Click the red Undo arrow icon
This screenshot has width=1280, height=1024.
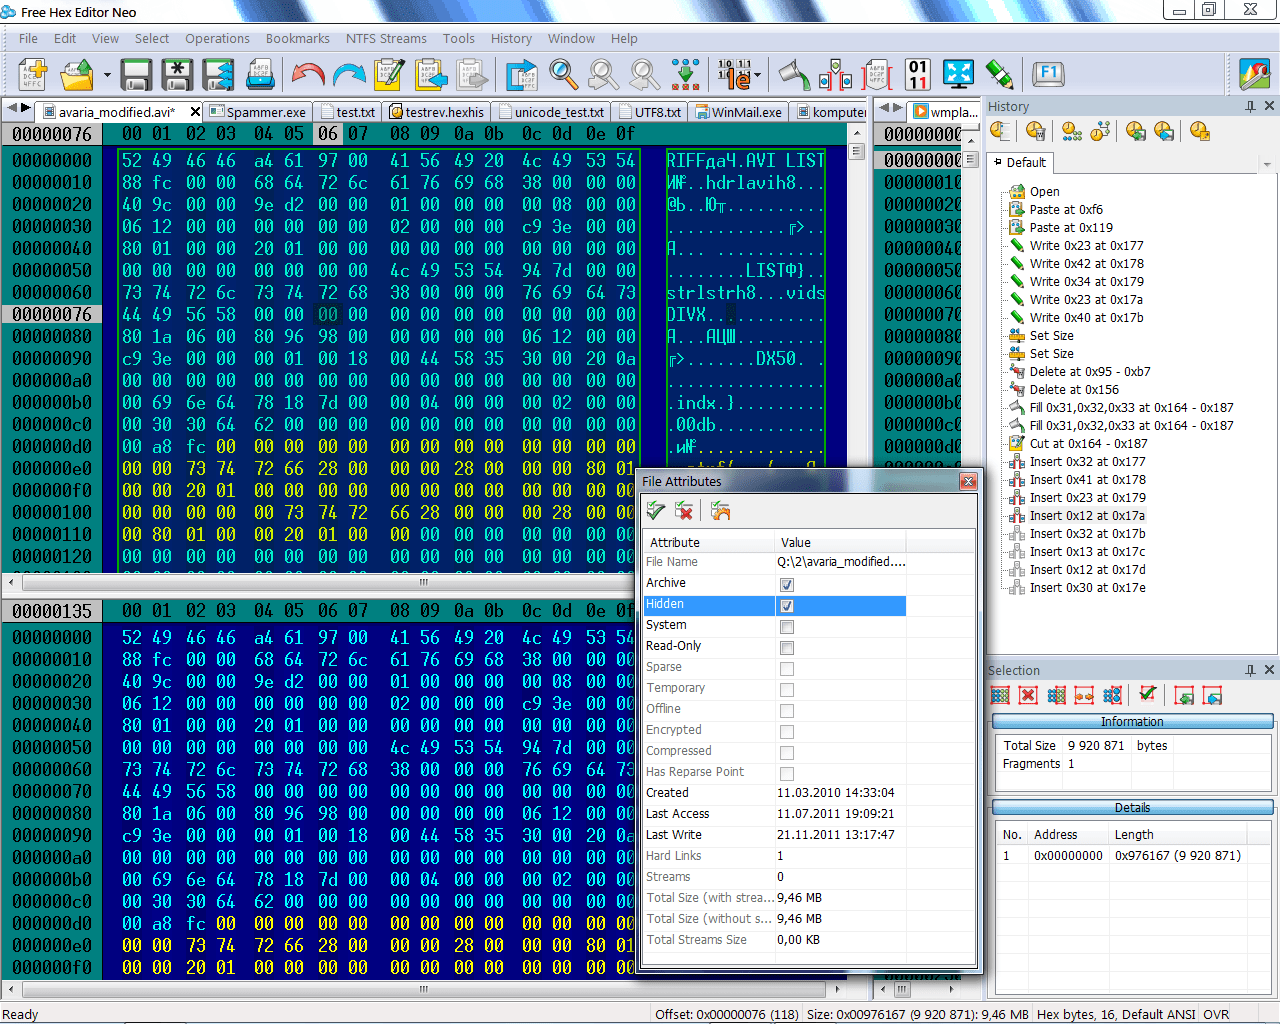coord(307,74)
